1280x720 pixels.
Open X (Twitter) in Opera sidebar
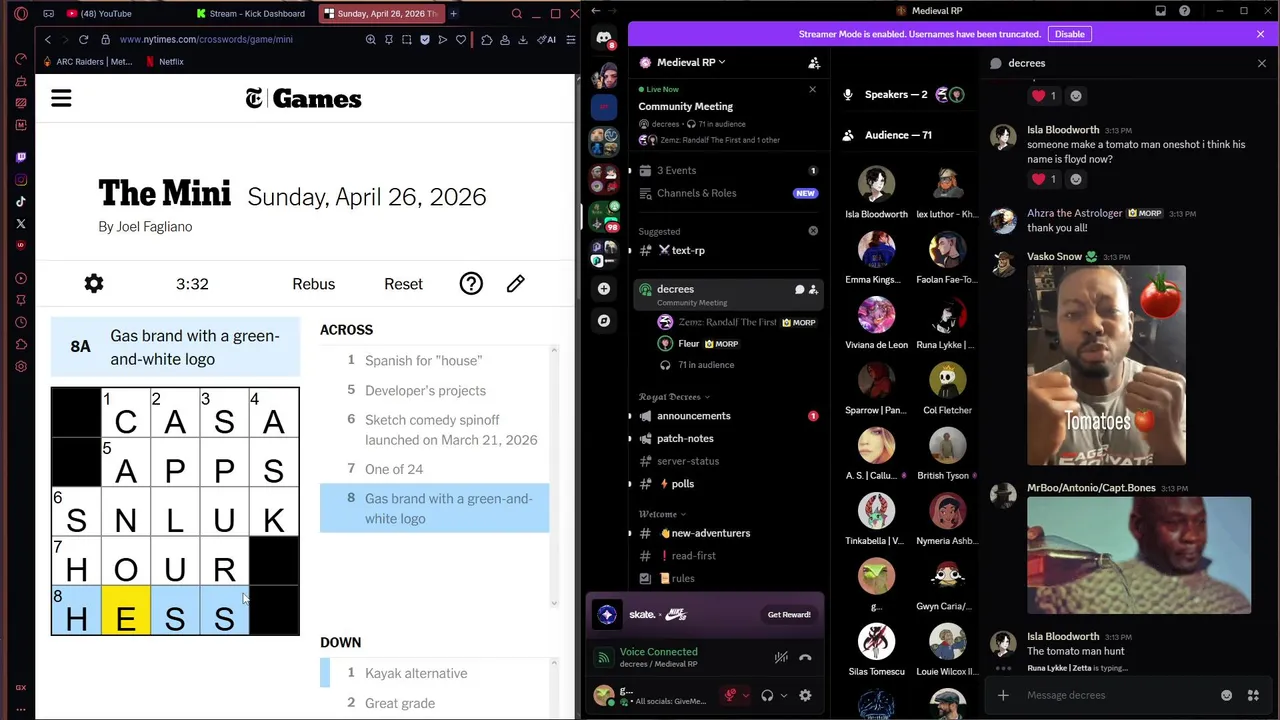pos(21,224)
